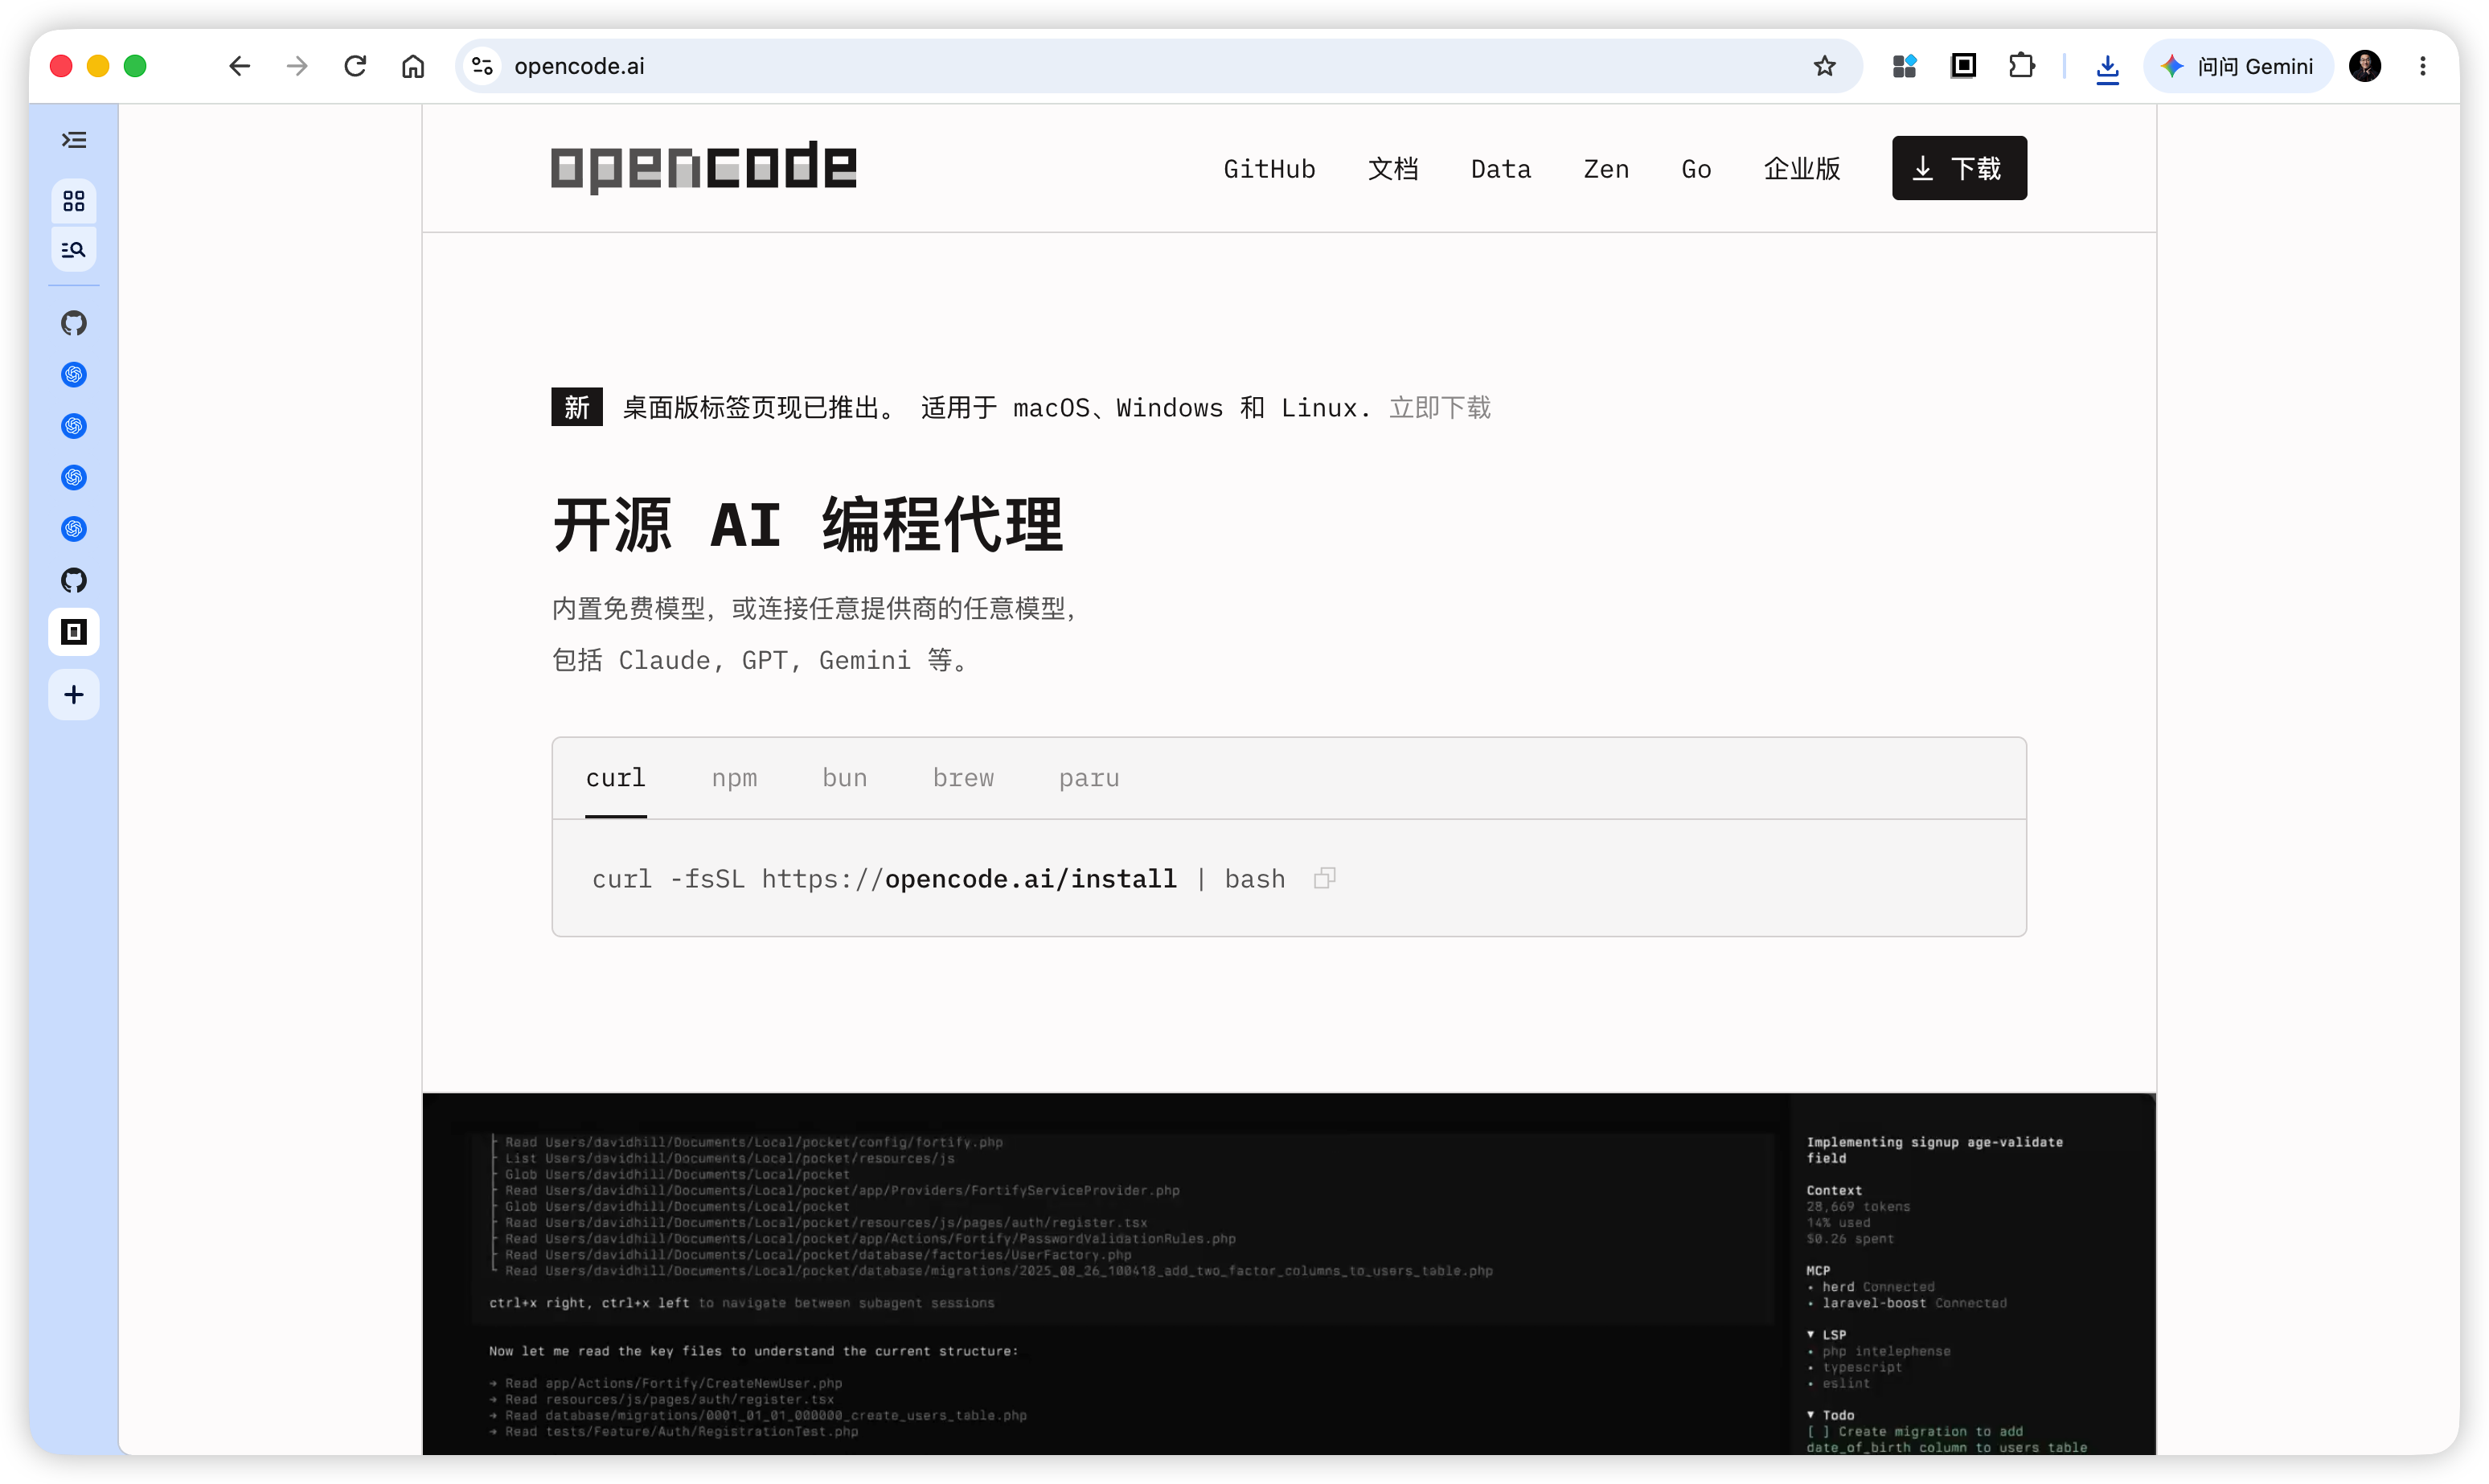
Task: Switch to the GitHub tab below the tab search icon
Action: pyautogui.click(x=74, y=323)
